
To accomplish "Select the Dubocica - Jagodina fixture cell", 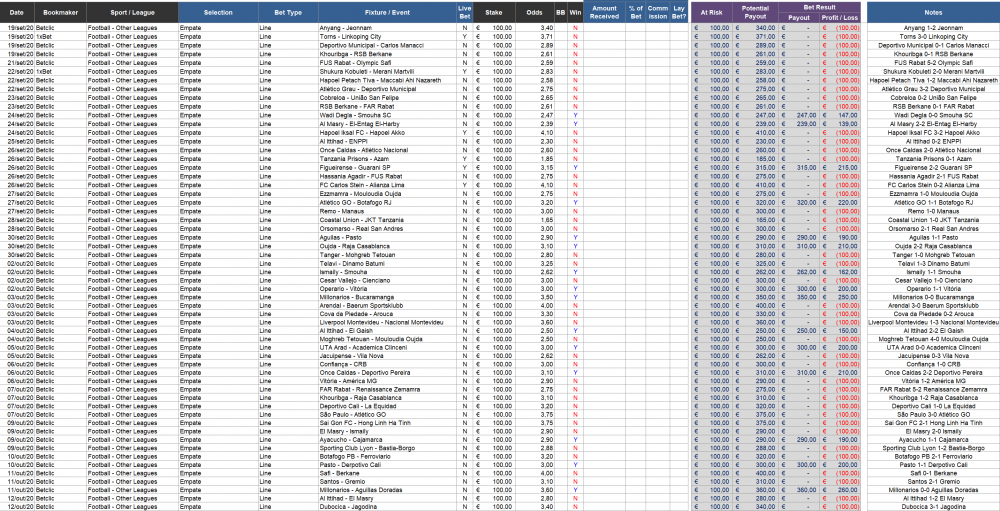I will 388,507.
